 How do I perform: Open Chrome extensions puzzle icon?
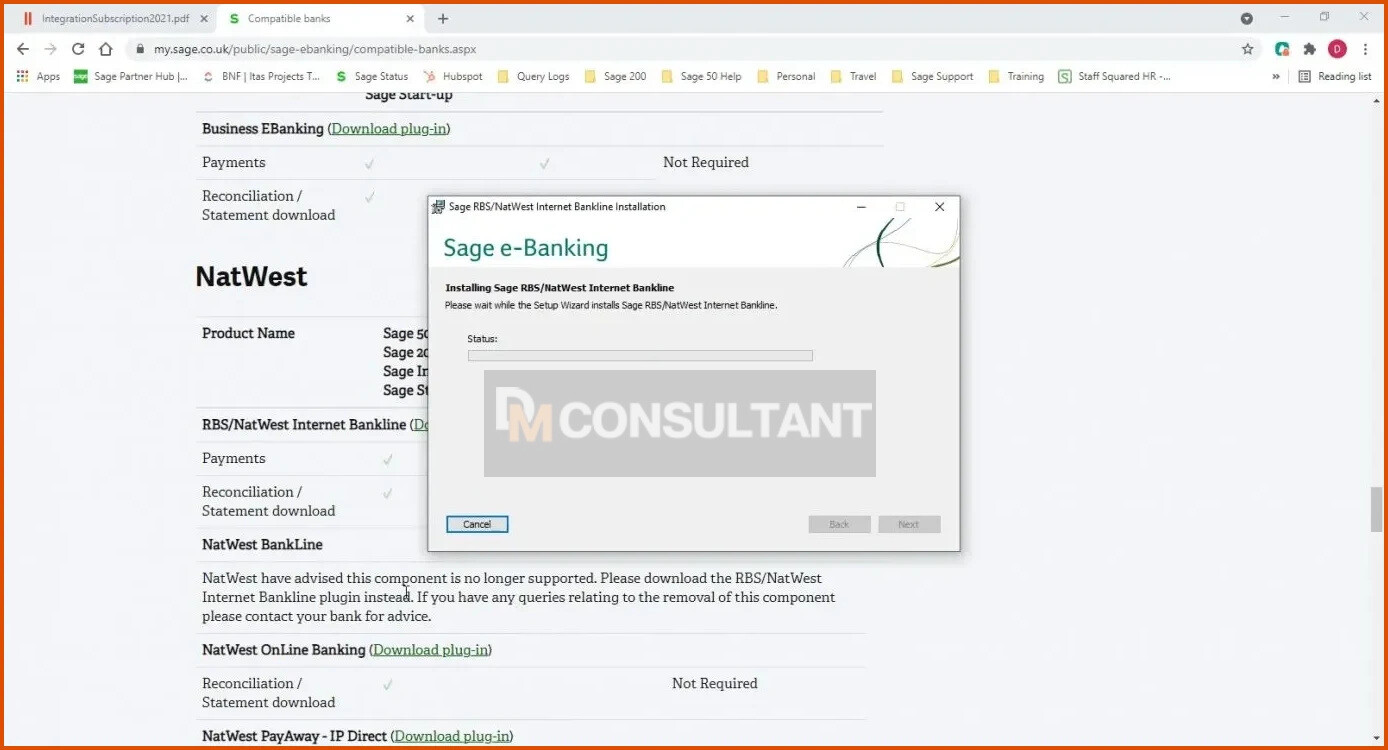(1309, 49)
